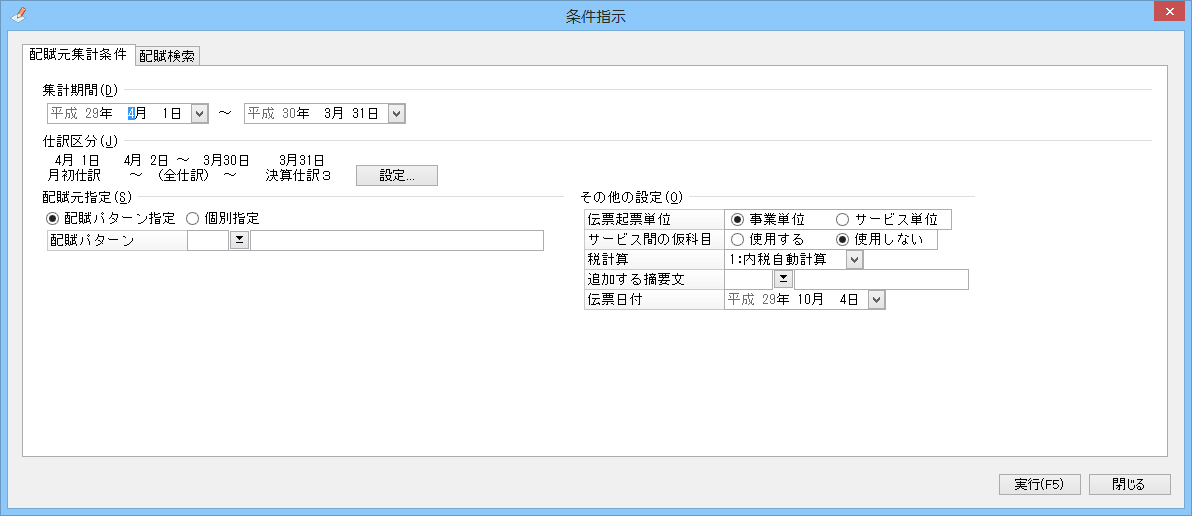This screenshot has height=516, width=1192.
Task: Open the 伝票日付 date dropdown
Action: tap(876, 299)
